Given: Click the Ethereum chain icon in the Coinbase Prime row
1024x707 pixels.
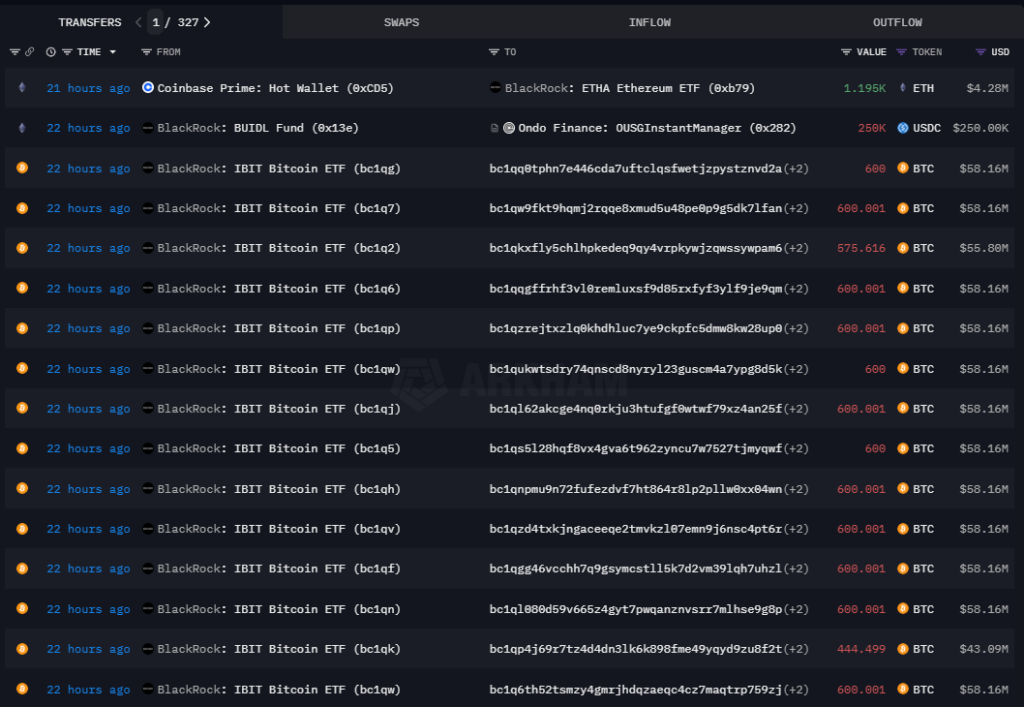Looking at the screenshot, I should 22,87.
